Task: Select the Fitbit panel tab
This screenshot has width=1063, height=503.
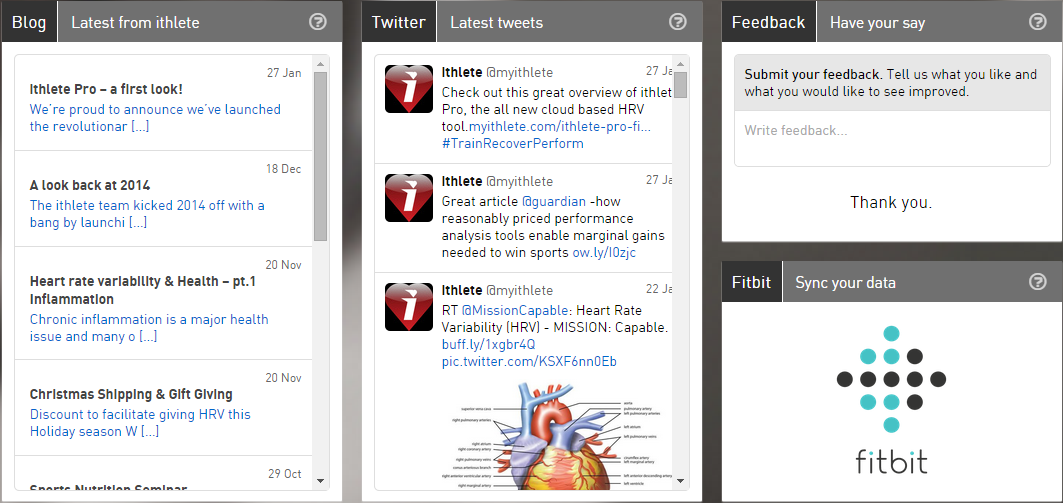Action: coord(752,281)
